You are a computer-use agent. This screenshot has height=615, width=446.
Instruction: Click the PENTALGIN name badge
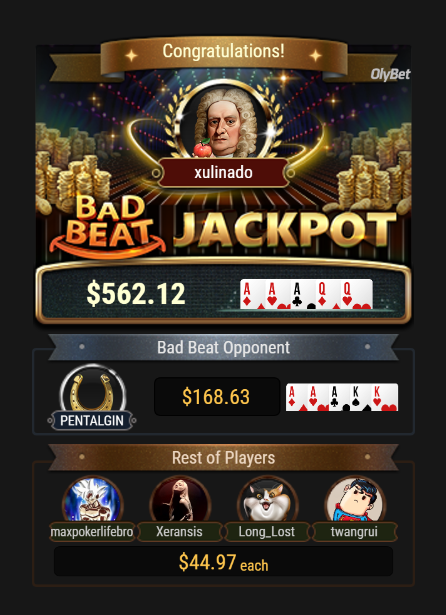click(92, 420)
